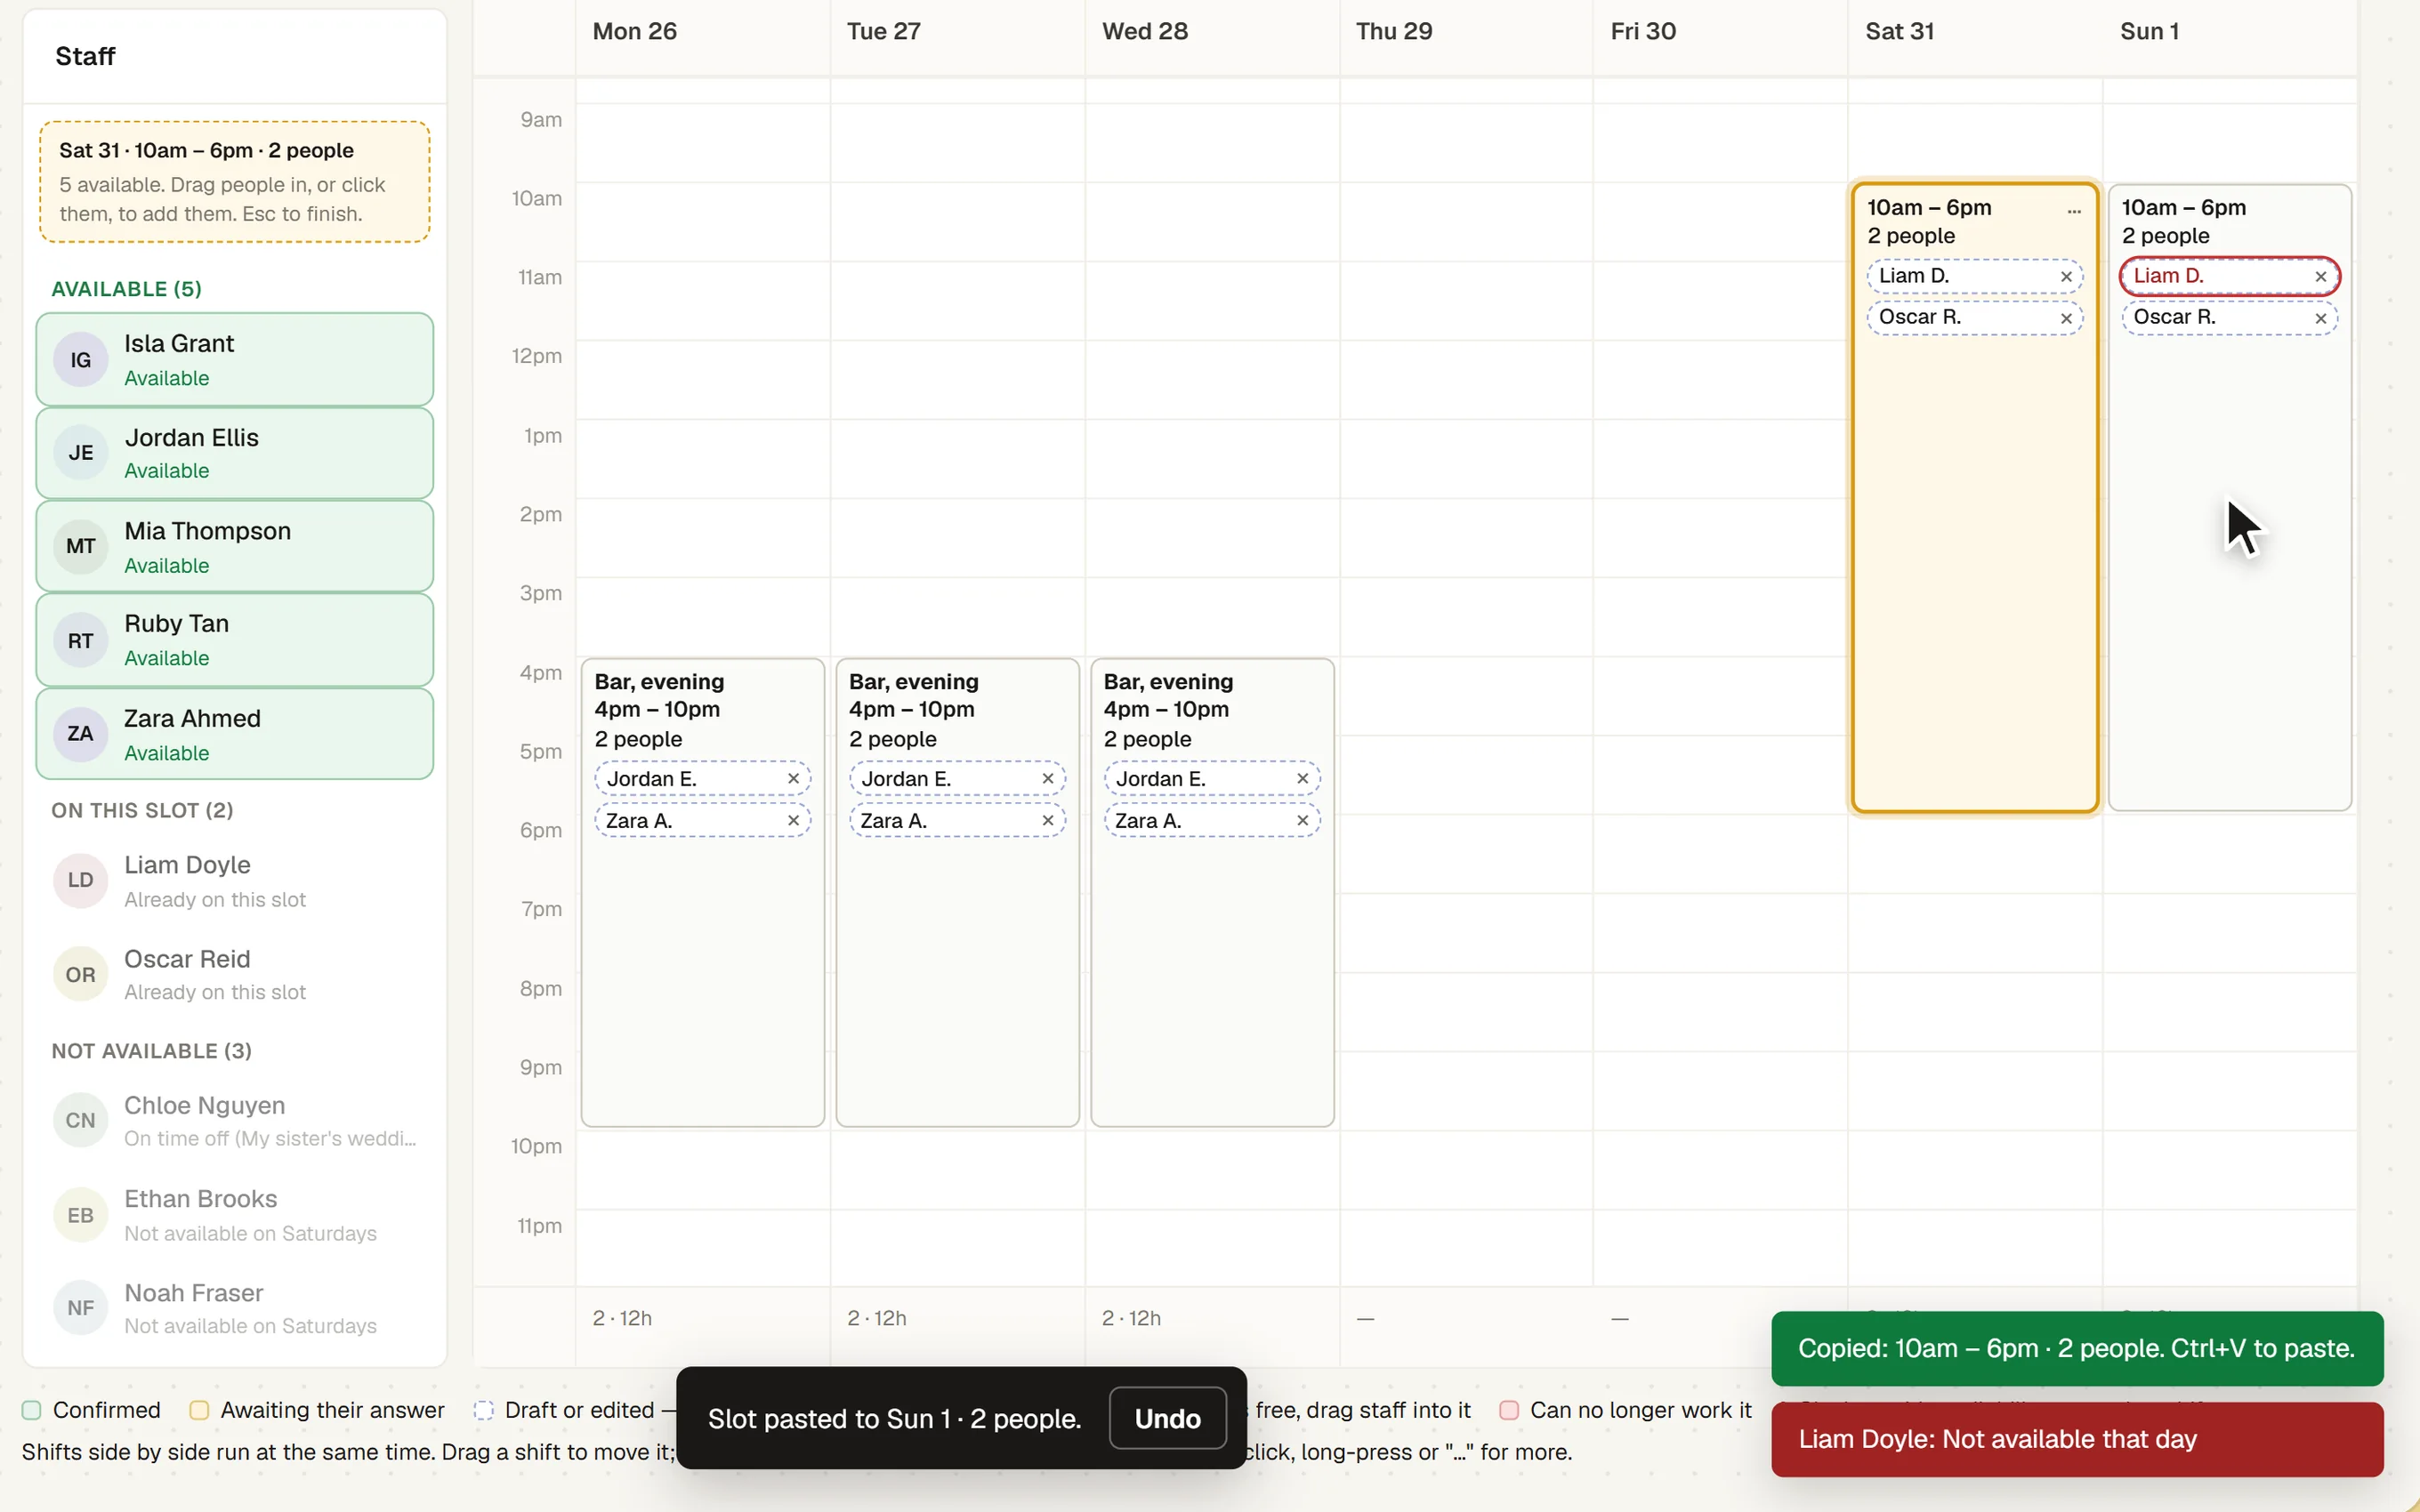This screenshot has width=2420, height=1512.
Task: Add Isla Grant to the slot
Action: [x=235, y=360]
